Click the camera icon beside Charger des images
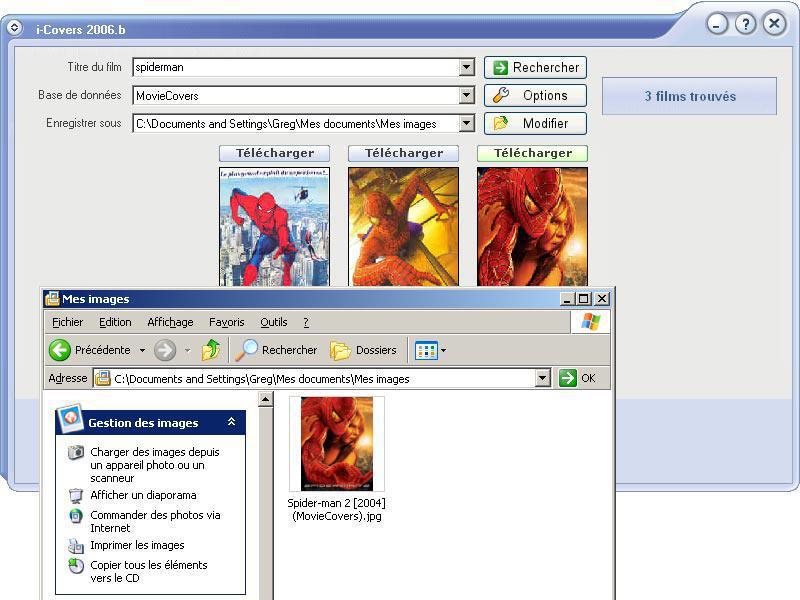The width and height of the screenshot is (800, 600). coord(76,452)
